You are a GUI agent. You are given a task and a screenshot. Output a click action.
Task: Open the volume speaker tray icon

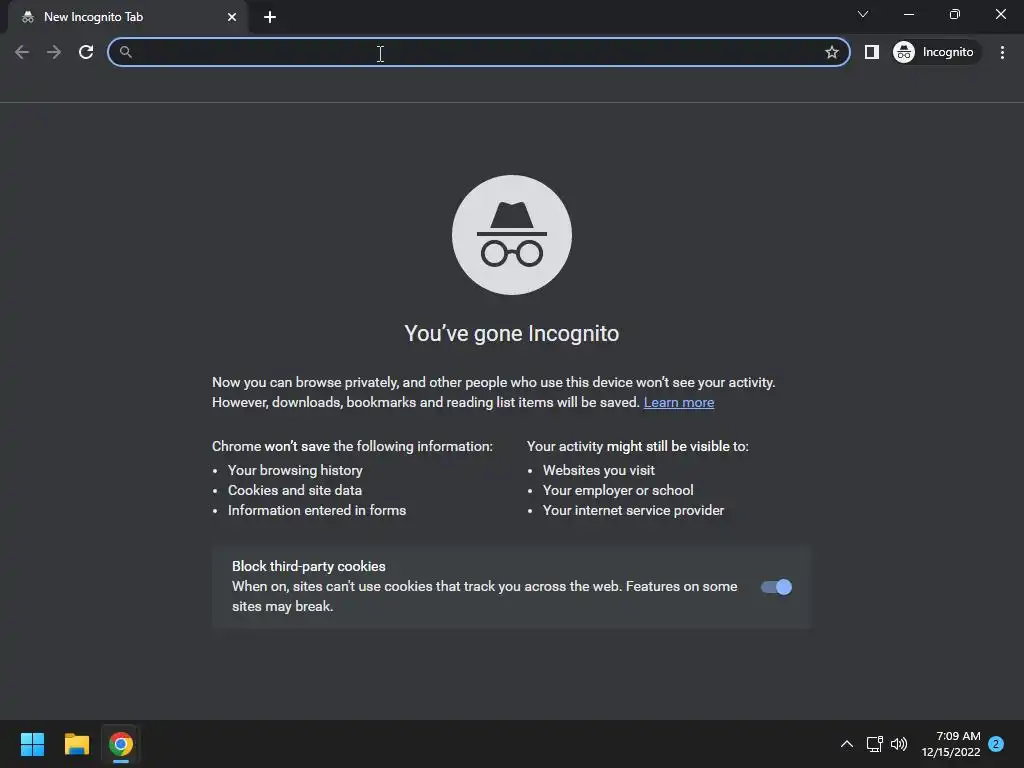pos(899,744)
